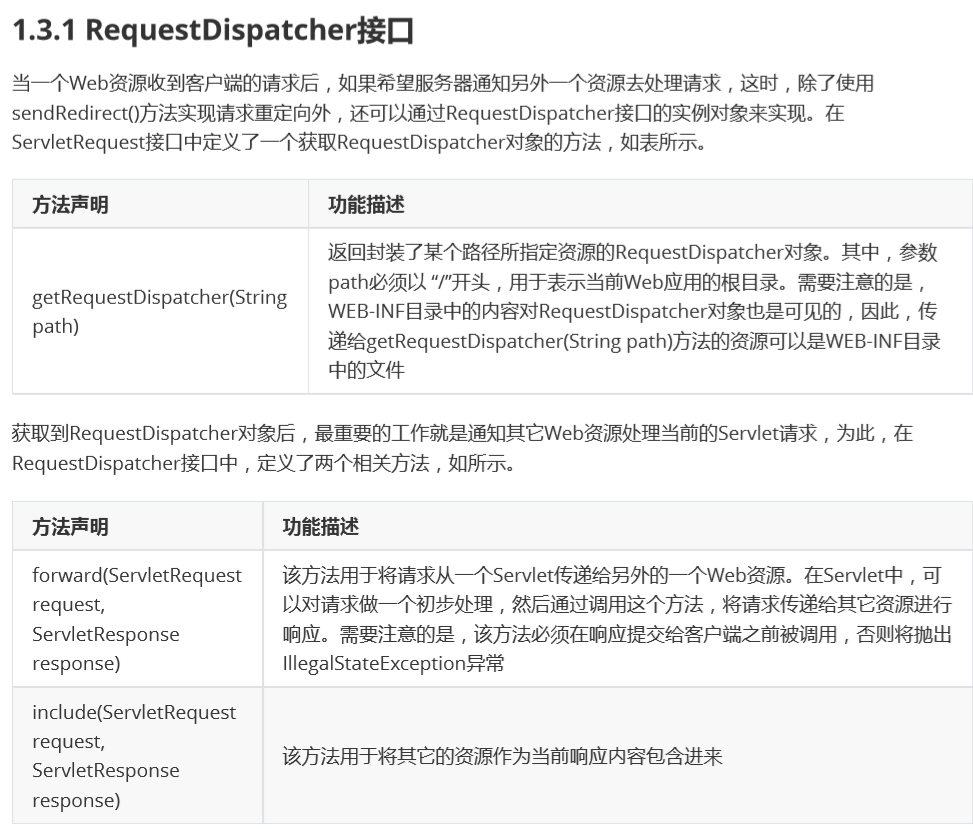Click paragraph starting 当一个Web资源收到客户端
This screenshot has height=829, width=973.
(x=443, y=113)
